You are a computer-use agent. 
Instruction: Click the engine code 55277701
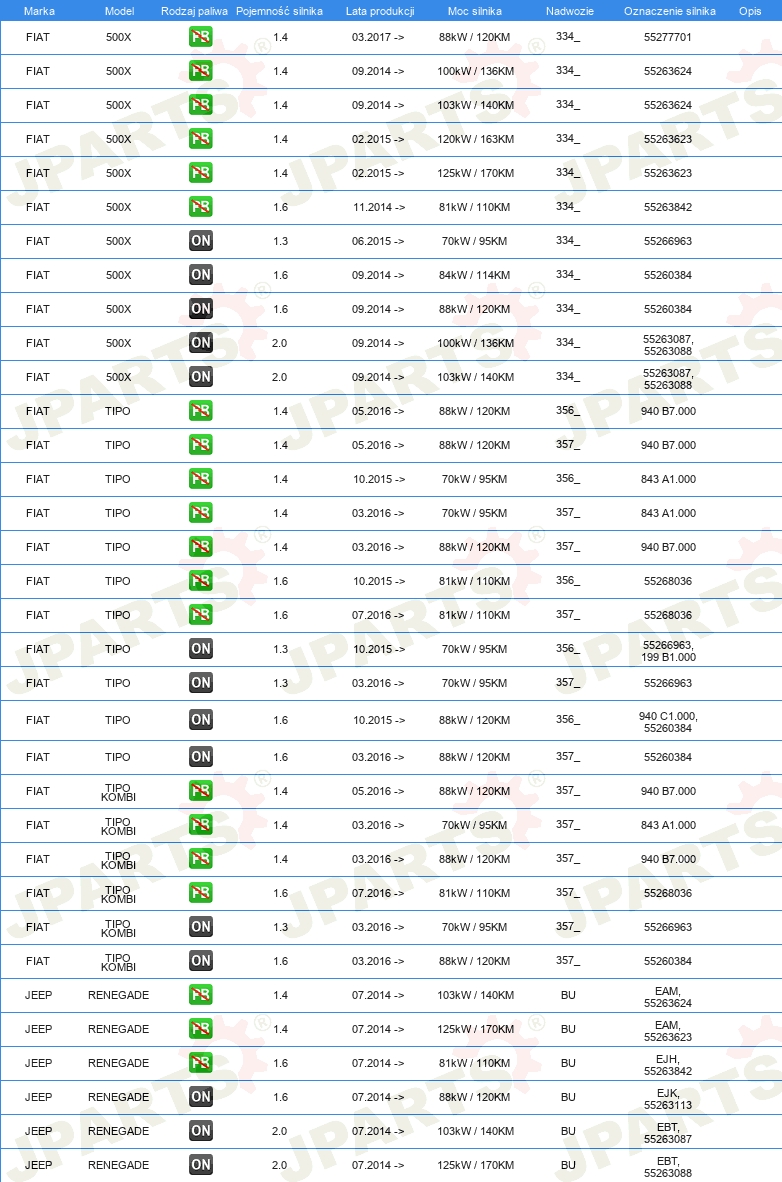(667, 37)
